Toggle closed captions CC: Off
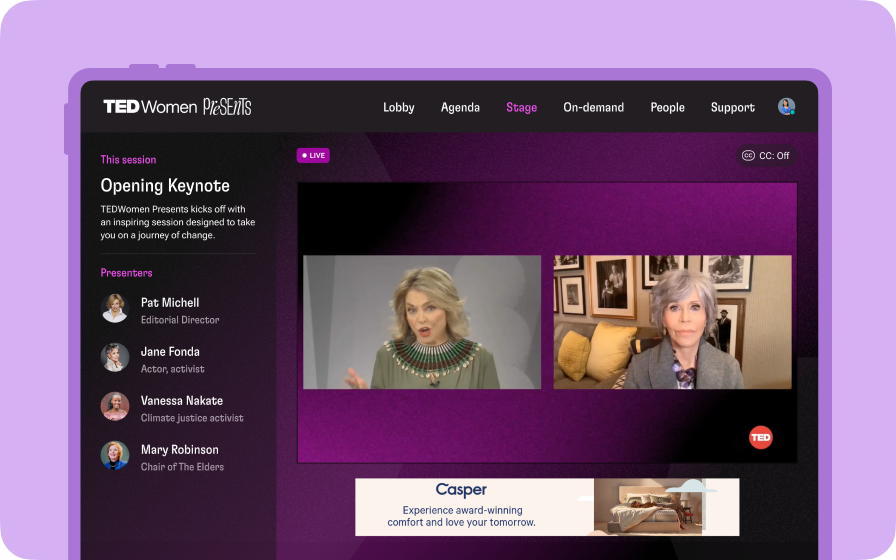Image resolution: width=896 pixels, height=560 pixels. (x=765, y=155)
